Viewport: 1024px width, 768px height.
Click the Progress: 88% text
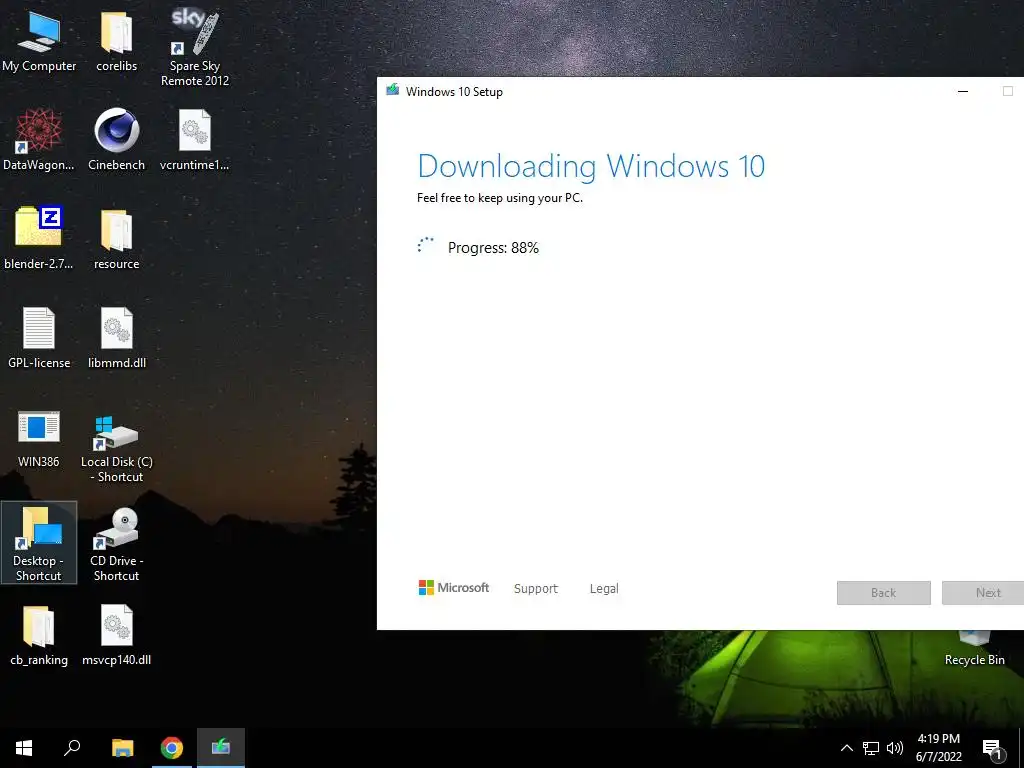click(493, 248)
